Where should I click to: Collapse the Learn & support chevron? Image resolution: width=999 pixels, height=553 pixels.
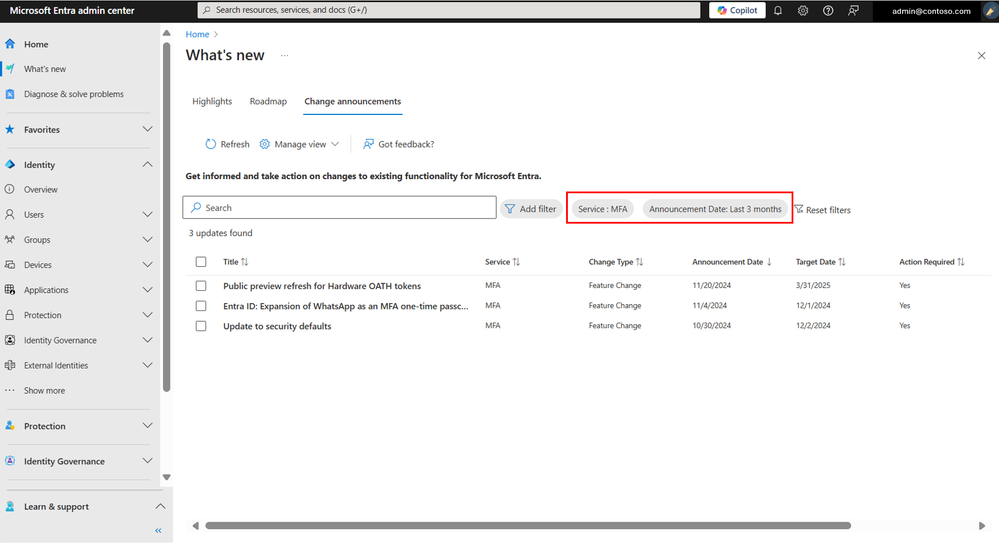[160, 506]
